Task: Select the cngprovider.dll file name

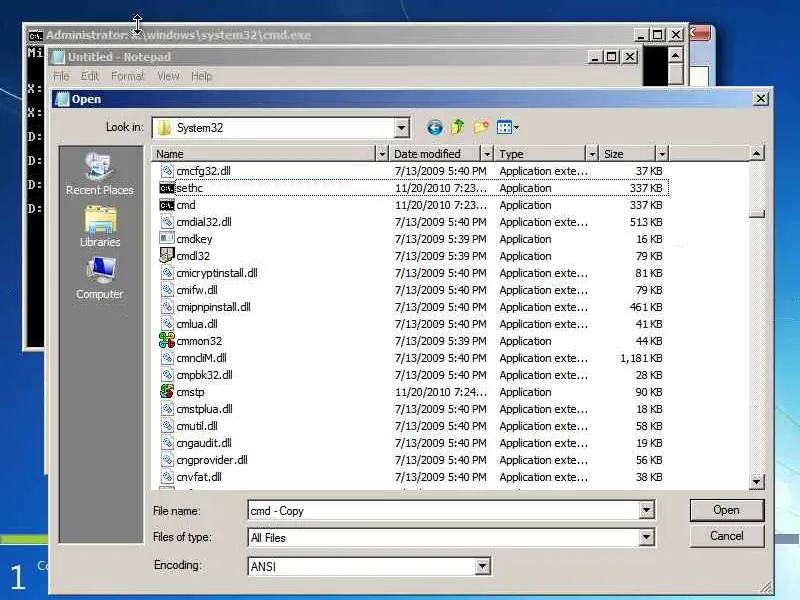Action: tap(212, 460)
